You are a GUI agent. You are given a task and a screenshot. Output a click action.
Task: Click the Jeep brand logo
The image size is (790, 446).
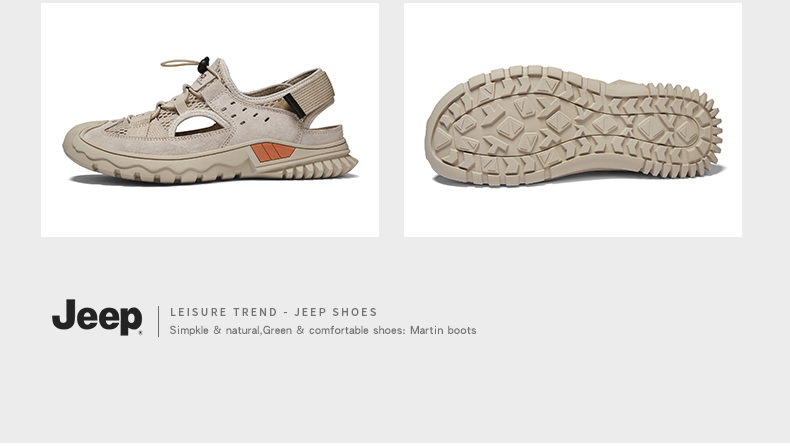pyautogui.click(x=97, y=317)
